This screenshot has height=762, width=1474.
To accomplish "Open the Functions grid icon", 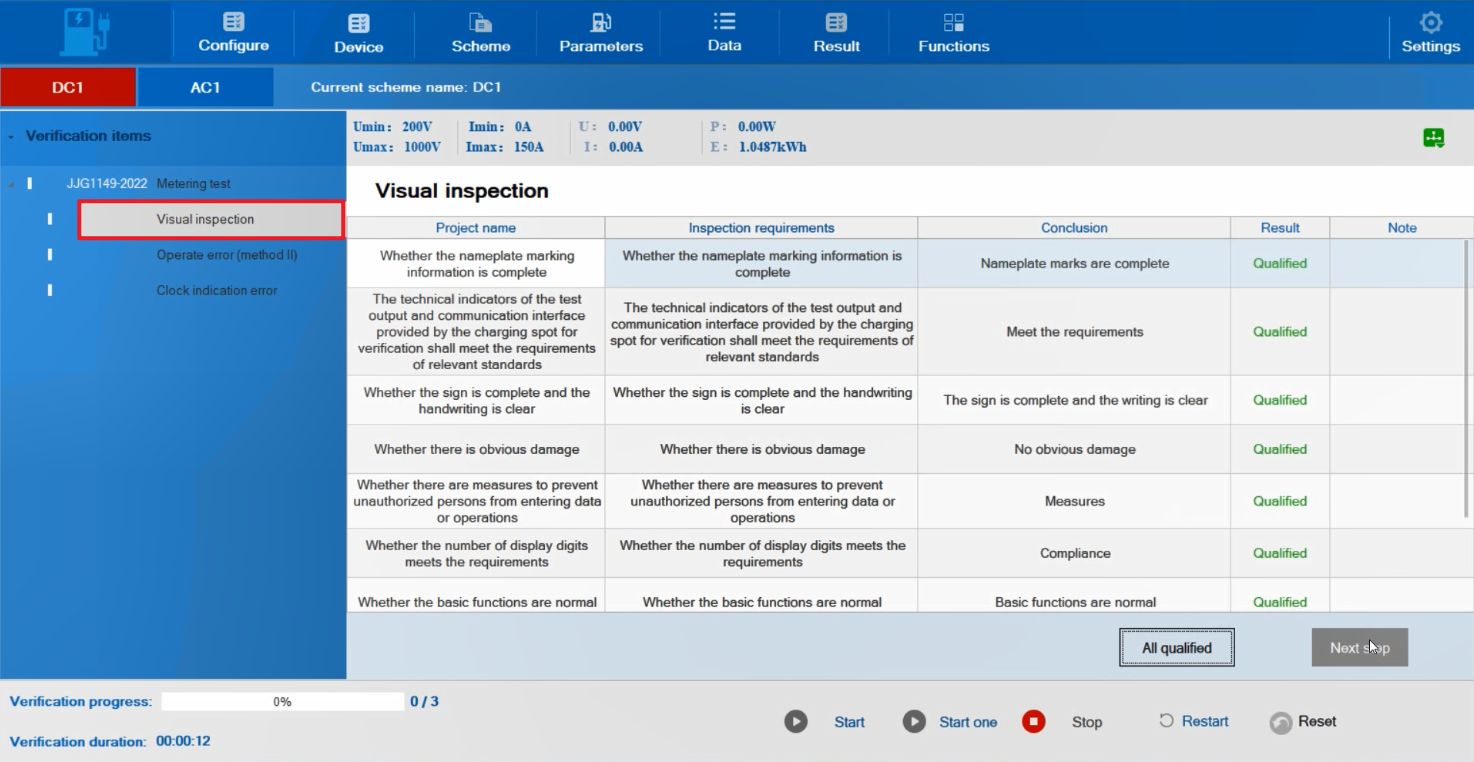I will [x=953, y=22].
